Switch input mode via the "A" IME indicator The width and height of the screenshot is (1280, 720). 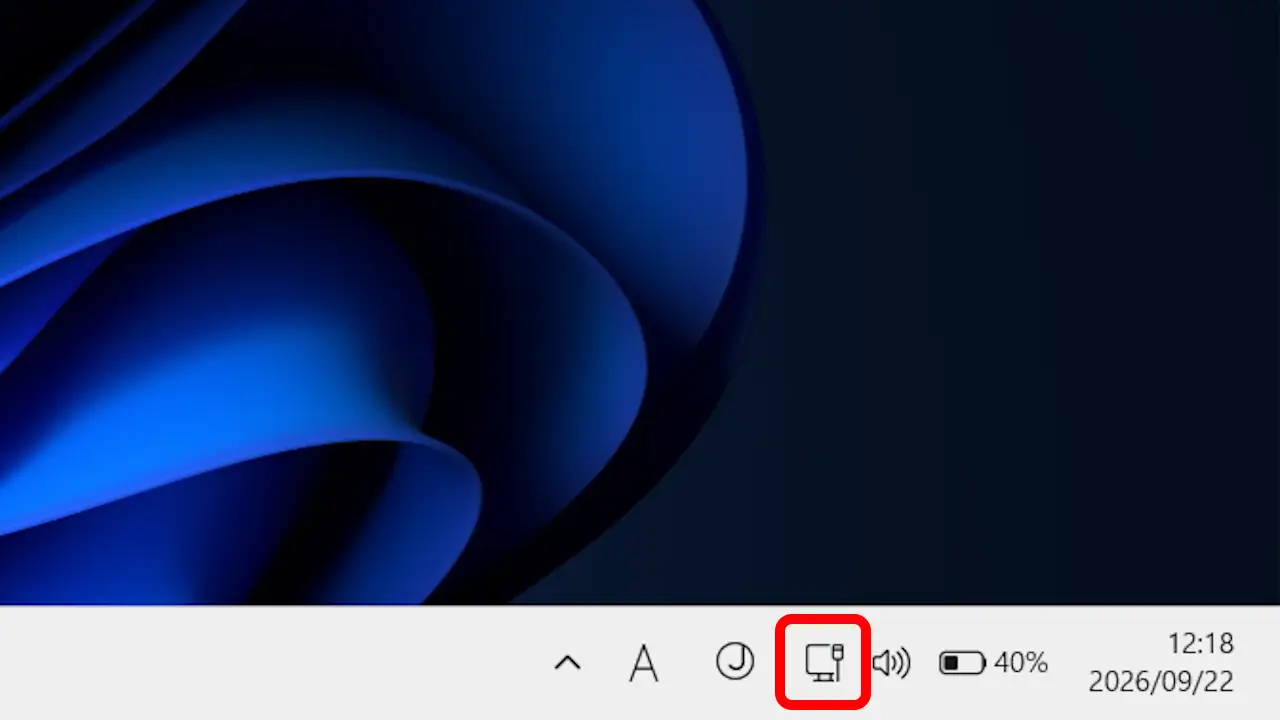pos(644,663)
